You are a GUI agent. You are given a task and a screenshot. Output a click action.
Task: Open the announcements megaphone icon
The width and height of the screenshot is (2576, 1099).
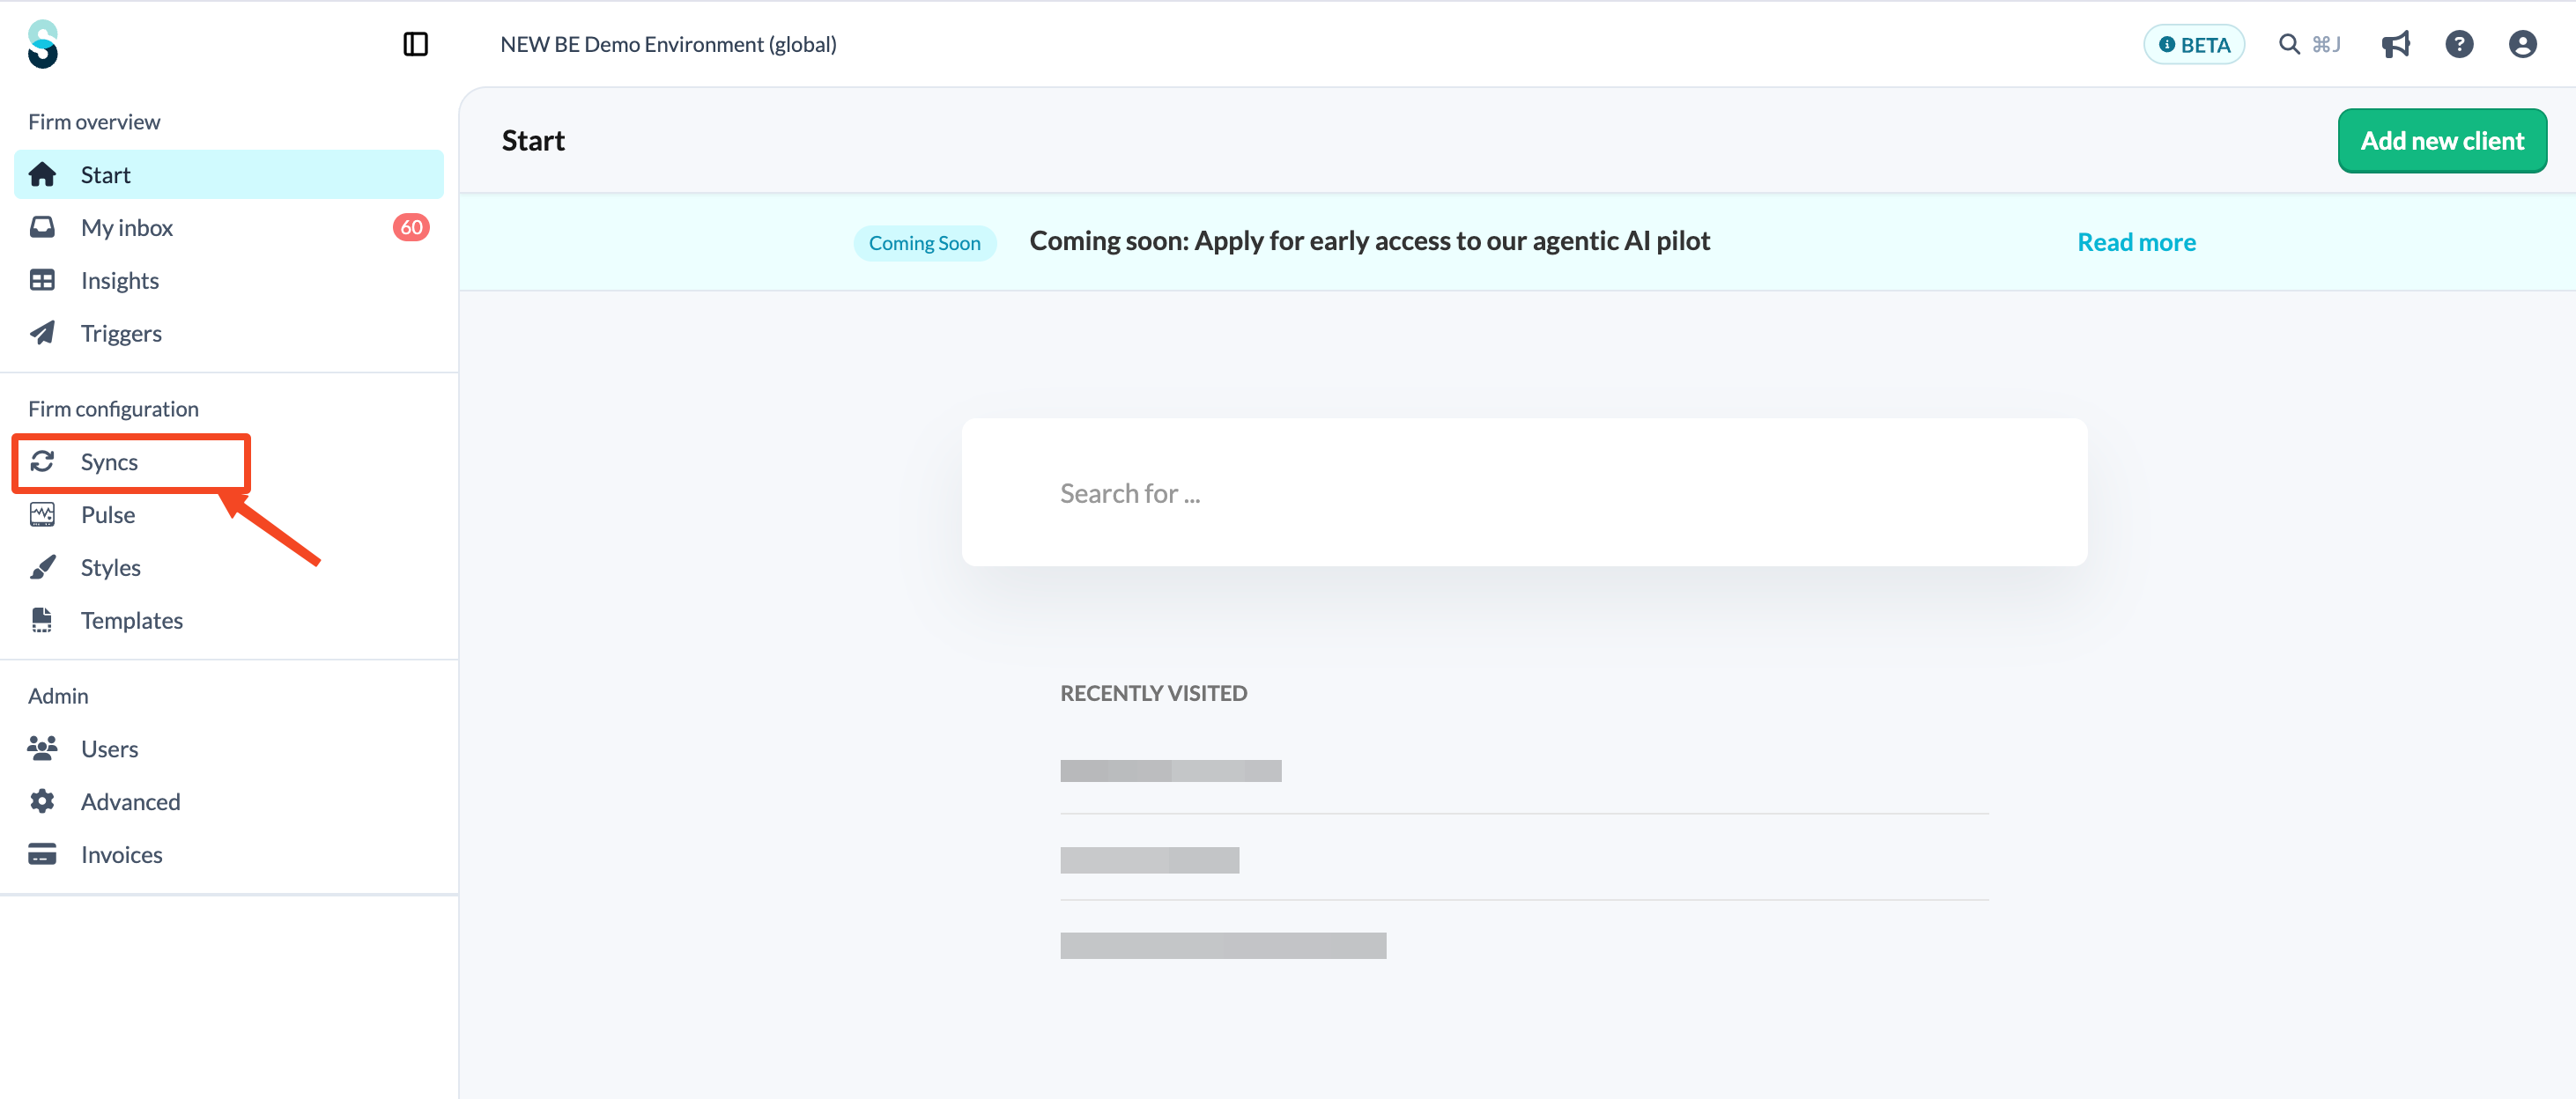click(2395, 44)
